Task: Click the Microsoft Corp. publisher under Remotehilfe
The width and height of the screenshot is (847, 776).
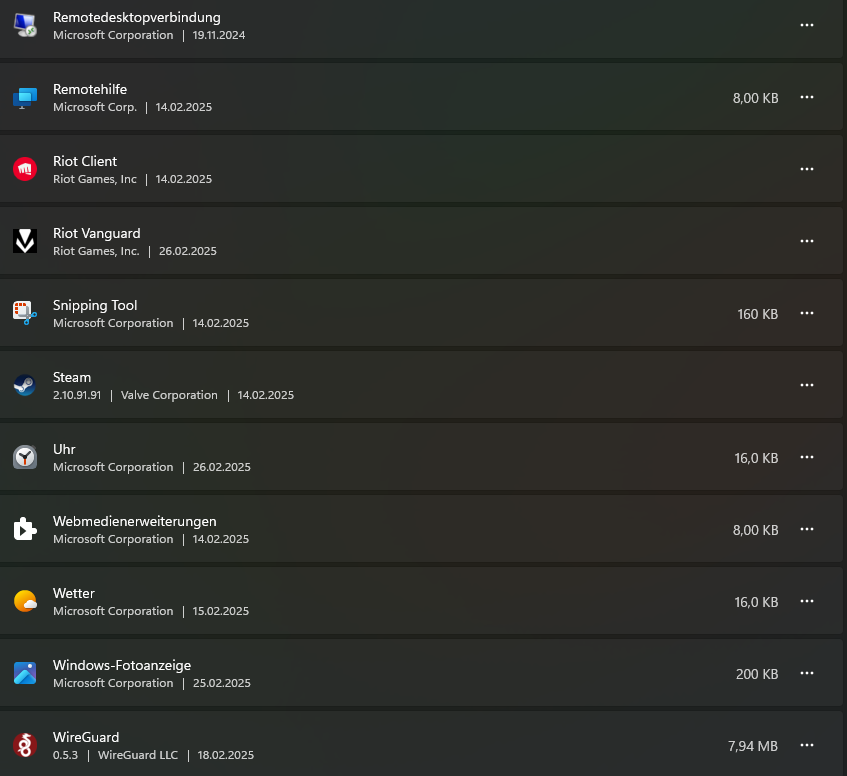Action: pyautogui.click(x=95, y=107)
